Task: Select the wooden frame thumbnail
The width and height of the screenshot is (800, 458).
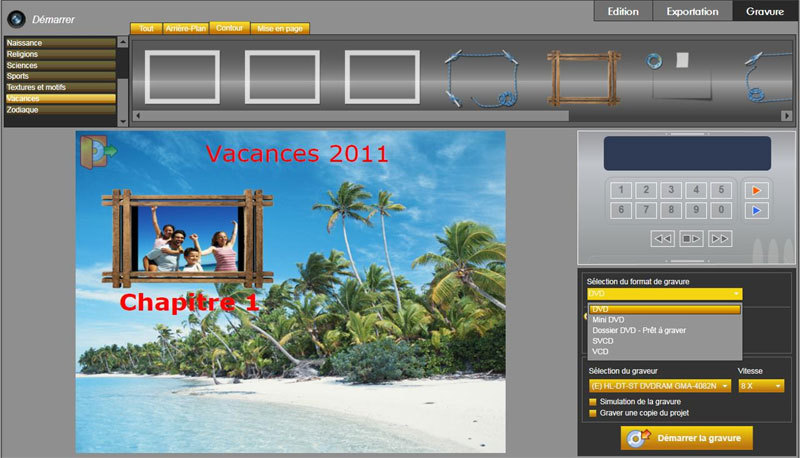Action: click(x=583, y=78)
